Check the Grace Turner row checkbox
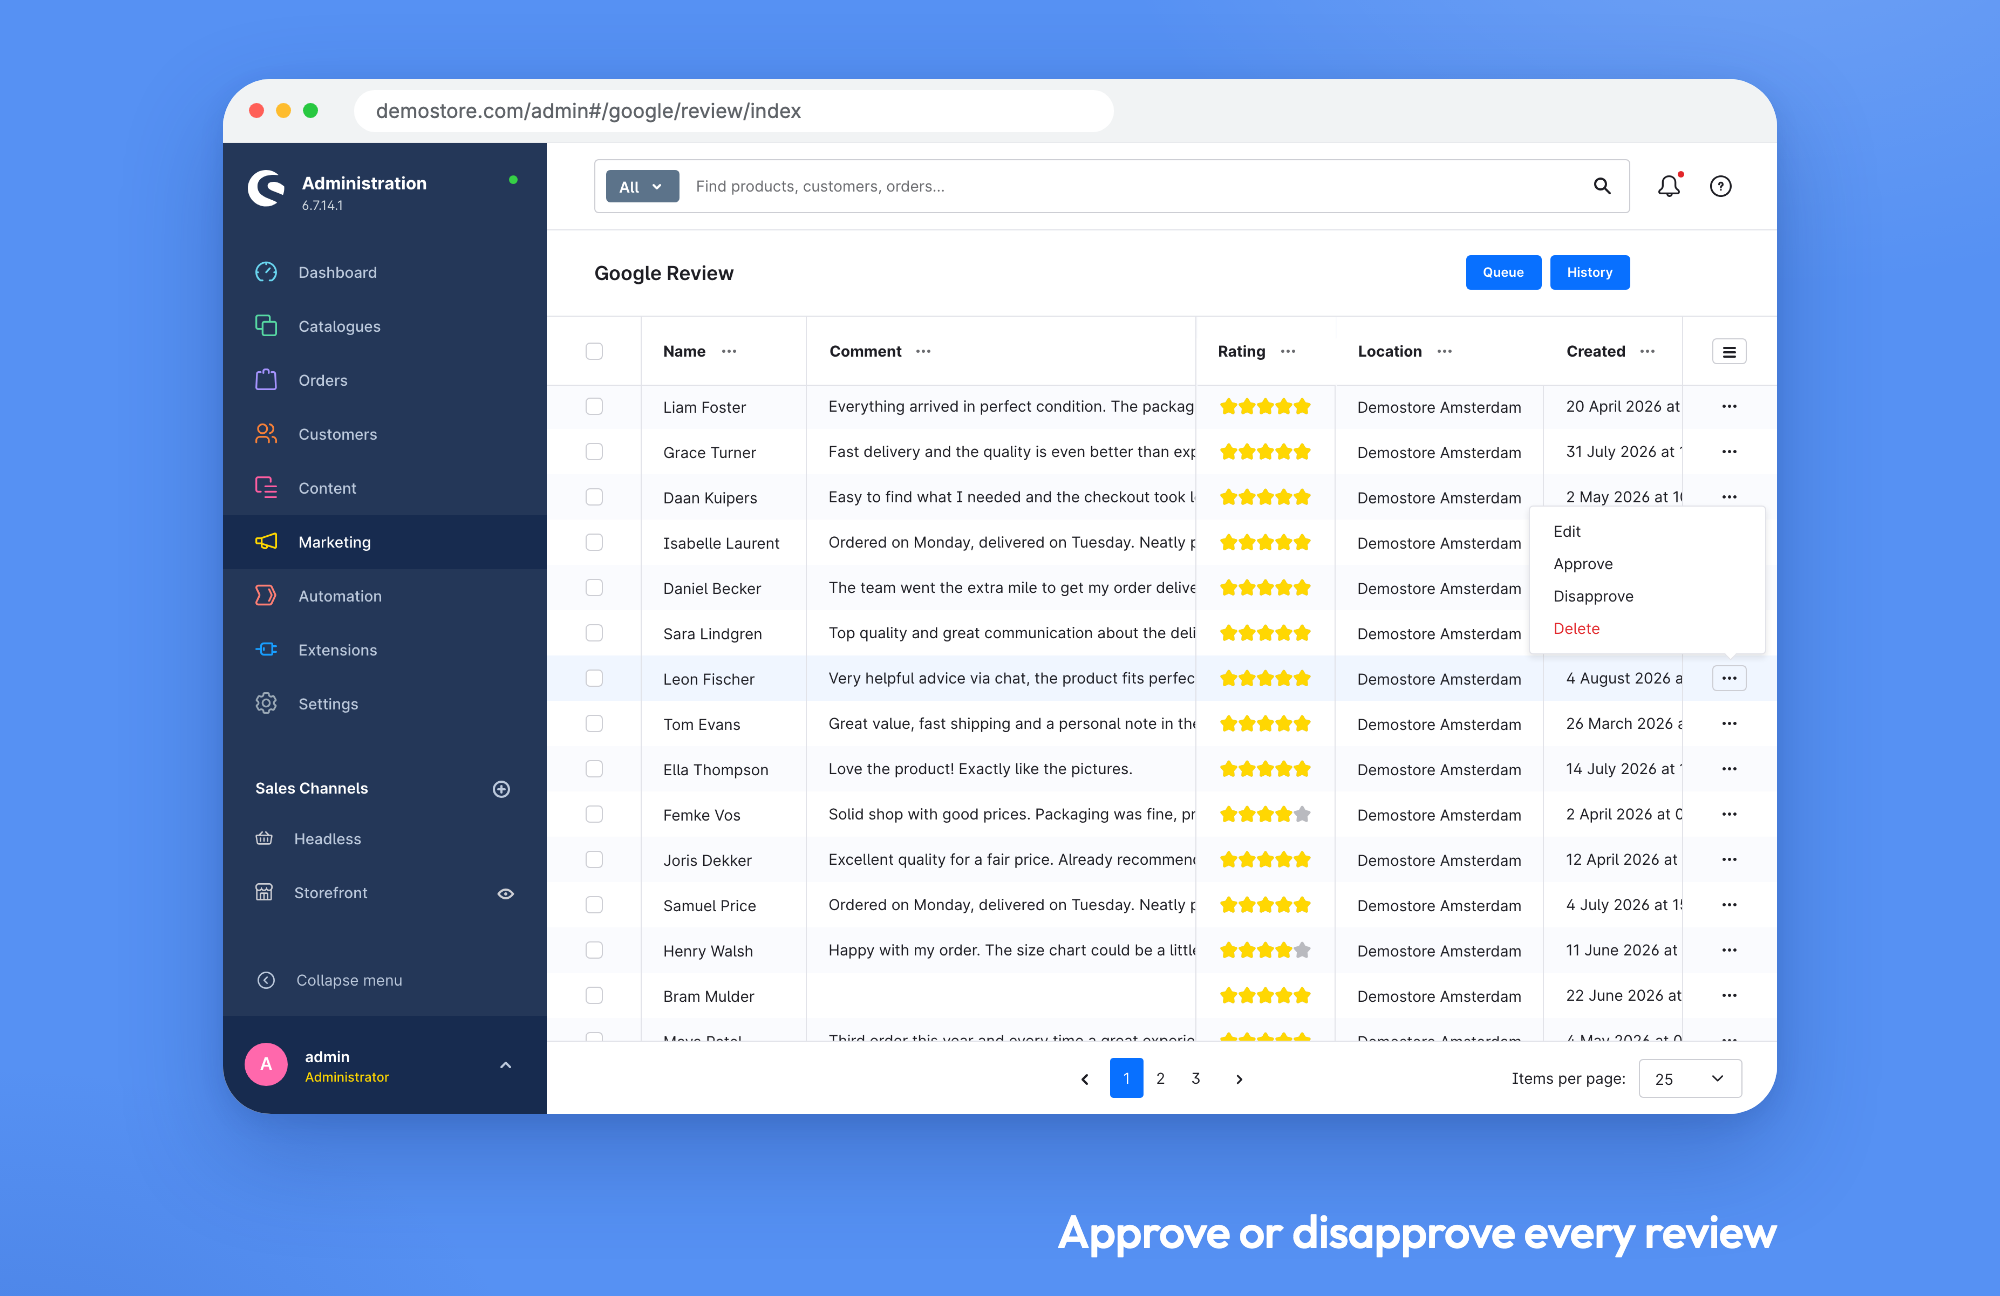This screenshot has height=1296, width=2000. tap(594, 452)
